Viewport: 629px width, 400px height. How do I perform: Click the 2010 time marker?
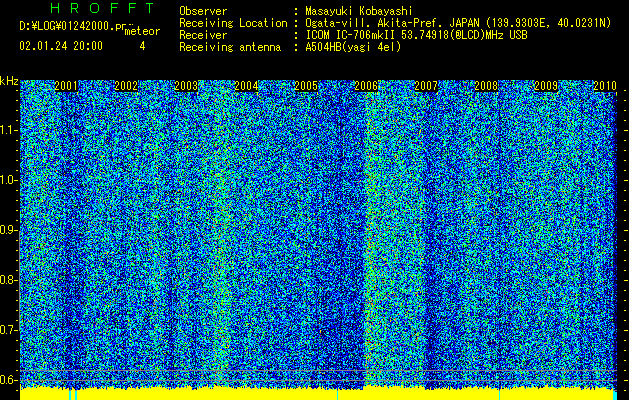click(x=605, y=86)
